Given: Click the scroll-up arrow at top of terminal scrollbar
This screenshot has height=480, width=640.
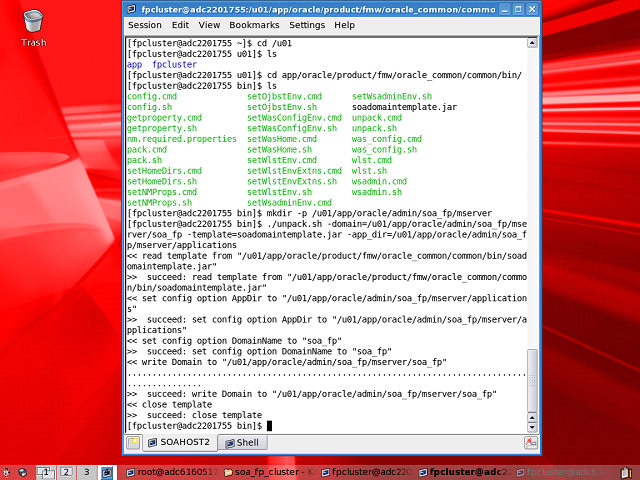Looking at the screenshot, I should (532, 43).
